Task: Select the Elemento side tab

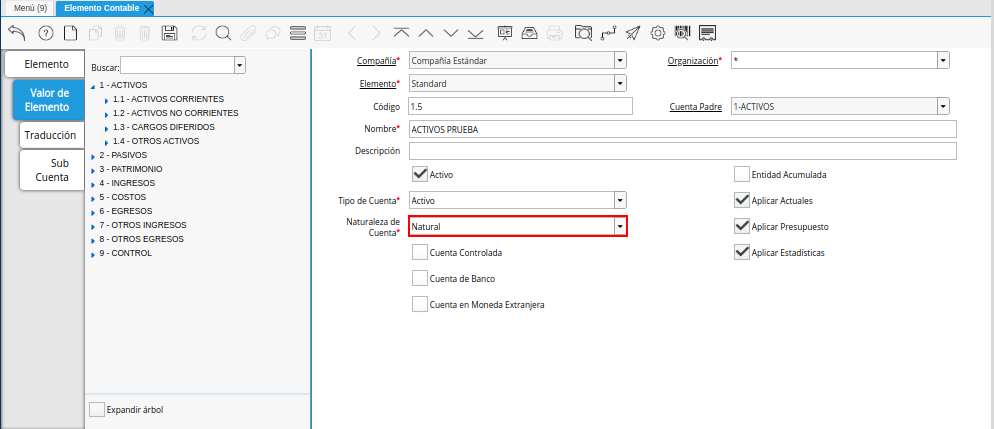Action: click(x=45, y=64)
